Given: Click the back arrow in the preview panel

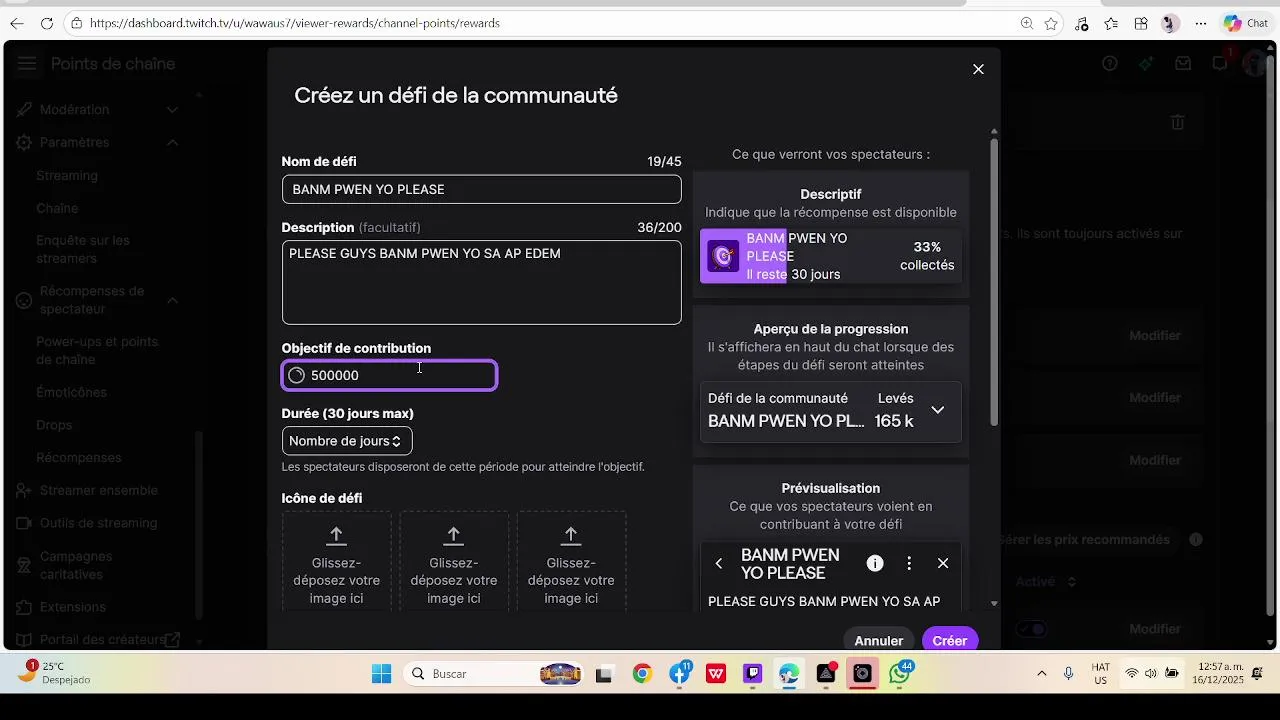Looking at the screenshot, I should [x=719, y=563].
